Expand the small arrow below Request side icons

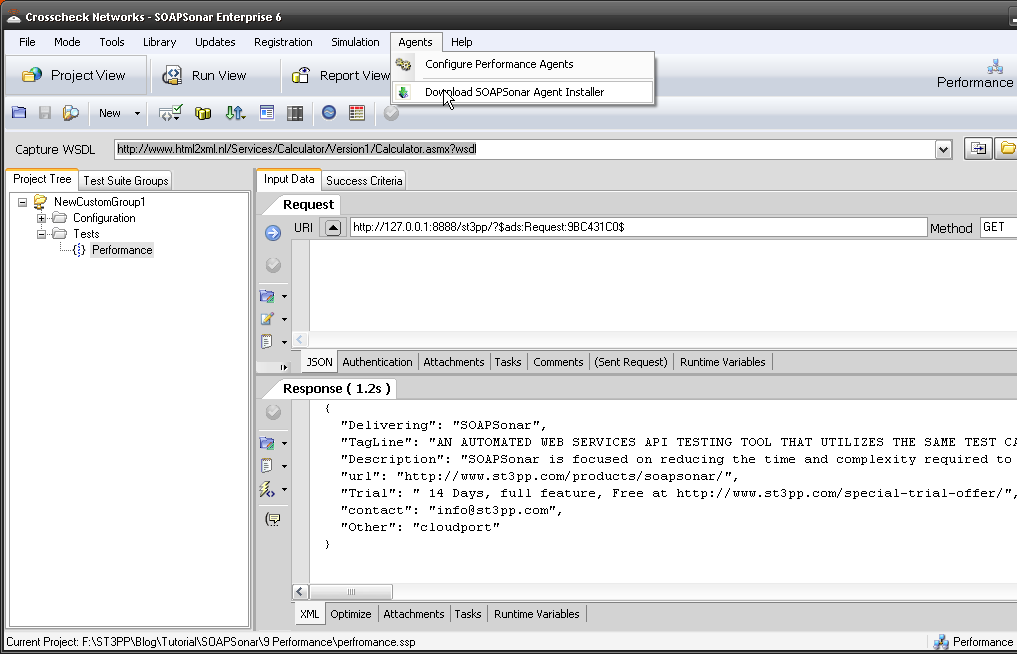pyautogui.click(x=283, y=367)
